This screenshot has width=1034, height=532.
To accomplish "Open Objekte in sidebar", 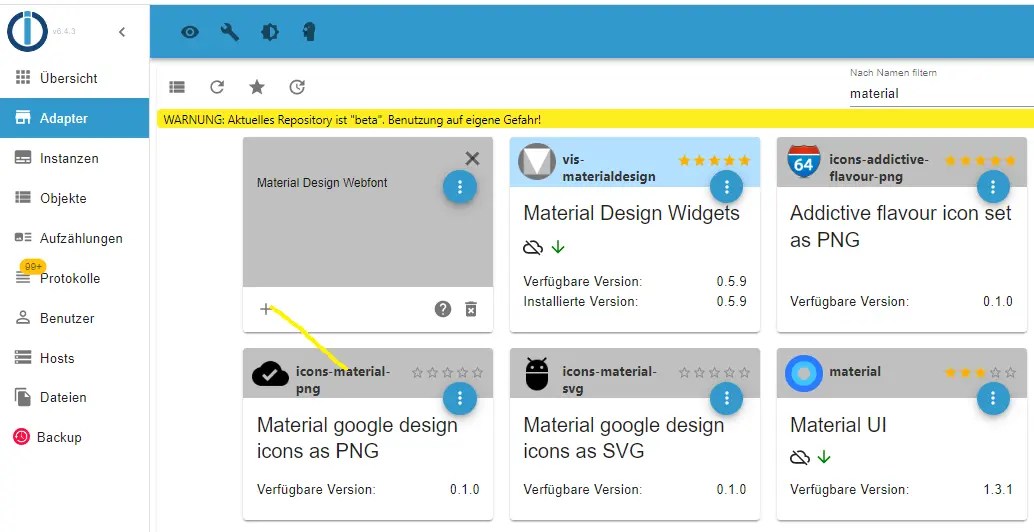I will coord(75,198).
